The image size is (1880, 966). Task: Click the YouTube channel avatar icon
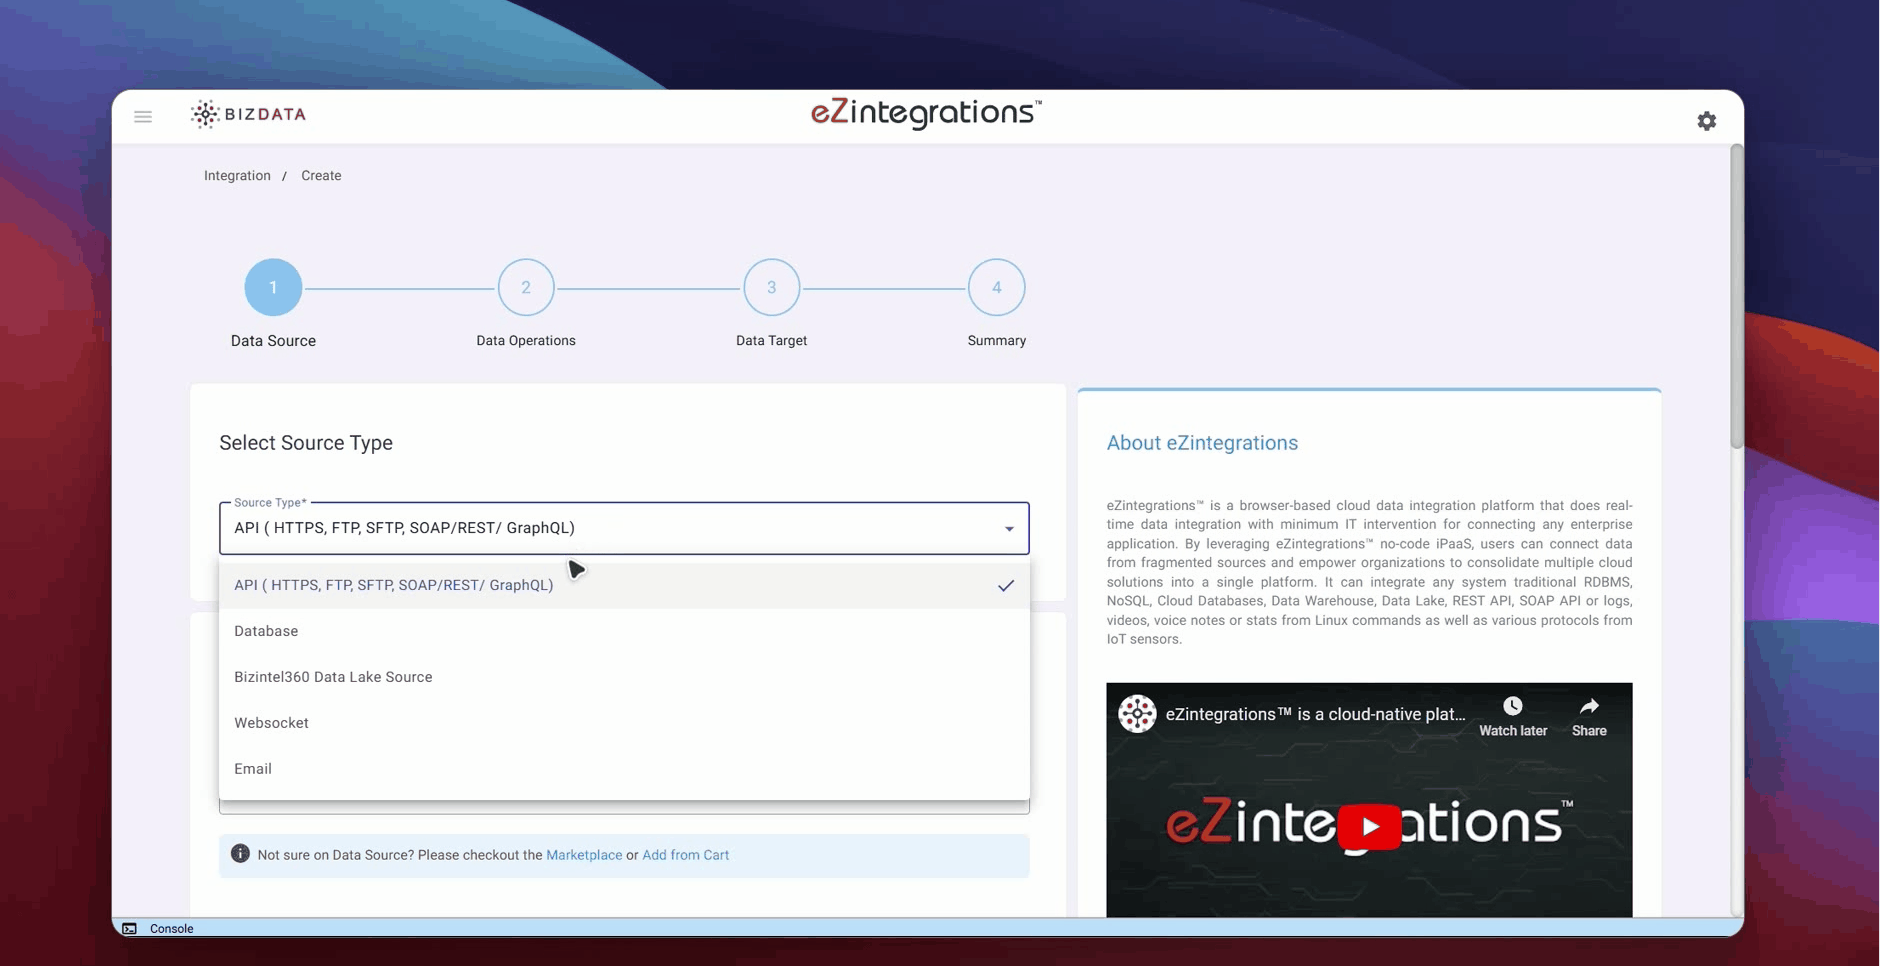[x=1137, y=714]
